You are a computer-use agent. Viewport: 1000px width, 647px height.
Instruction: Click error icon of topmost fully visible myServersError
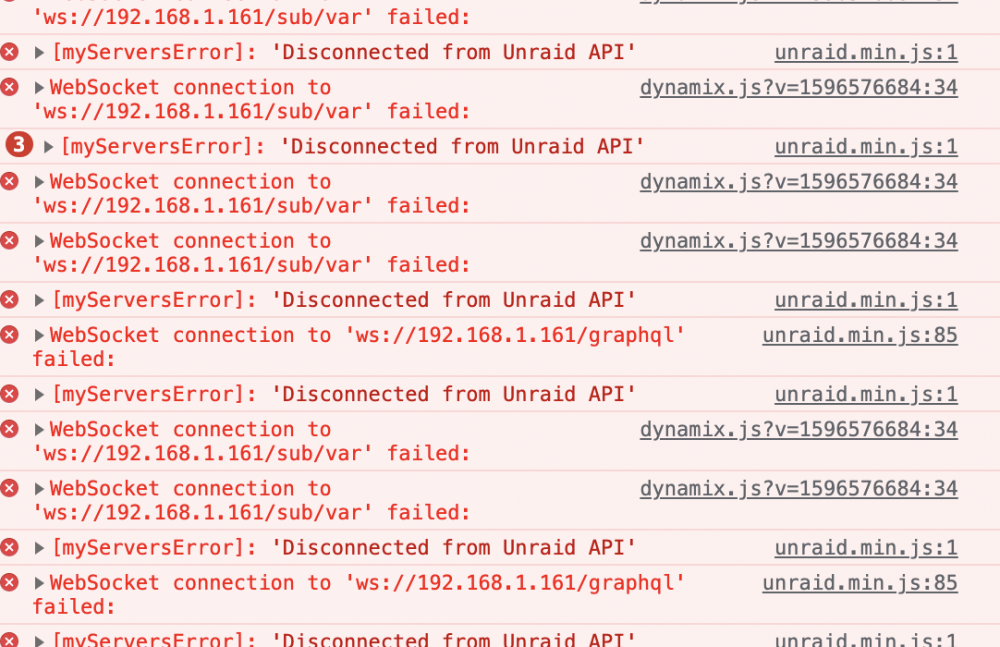10,52
